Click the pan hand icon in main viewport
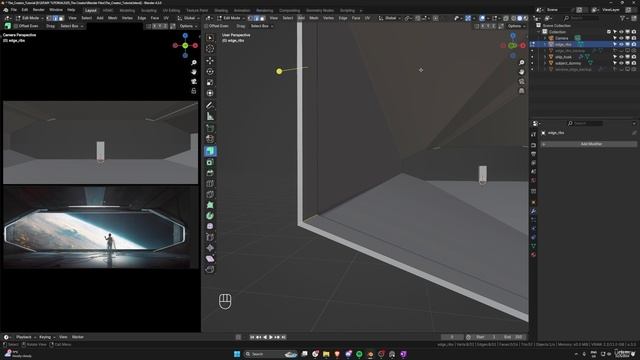This screenshot has width=640, height=360. click(x=522, y=72)
